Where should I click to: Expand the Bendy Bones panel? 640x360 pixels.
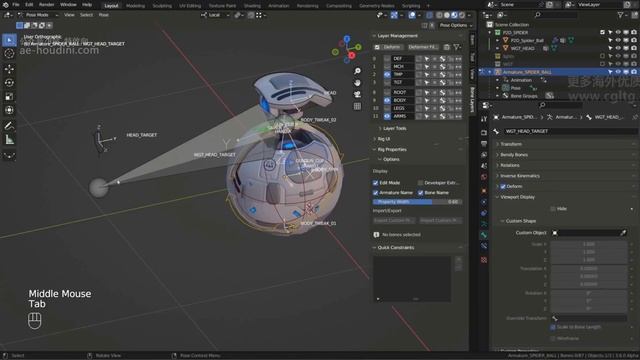tap(498, 155)
